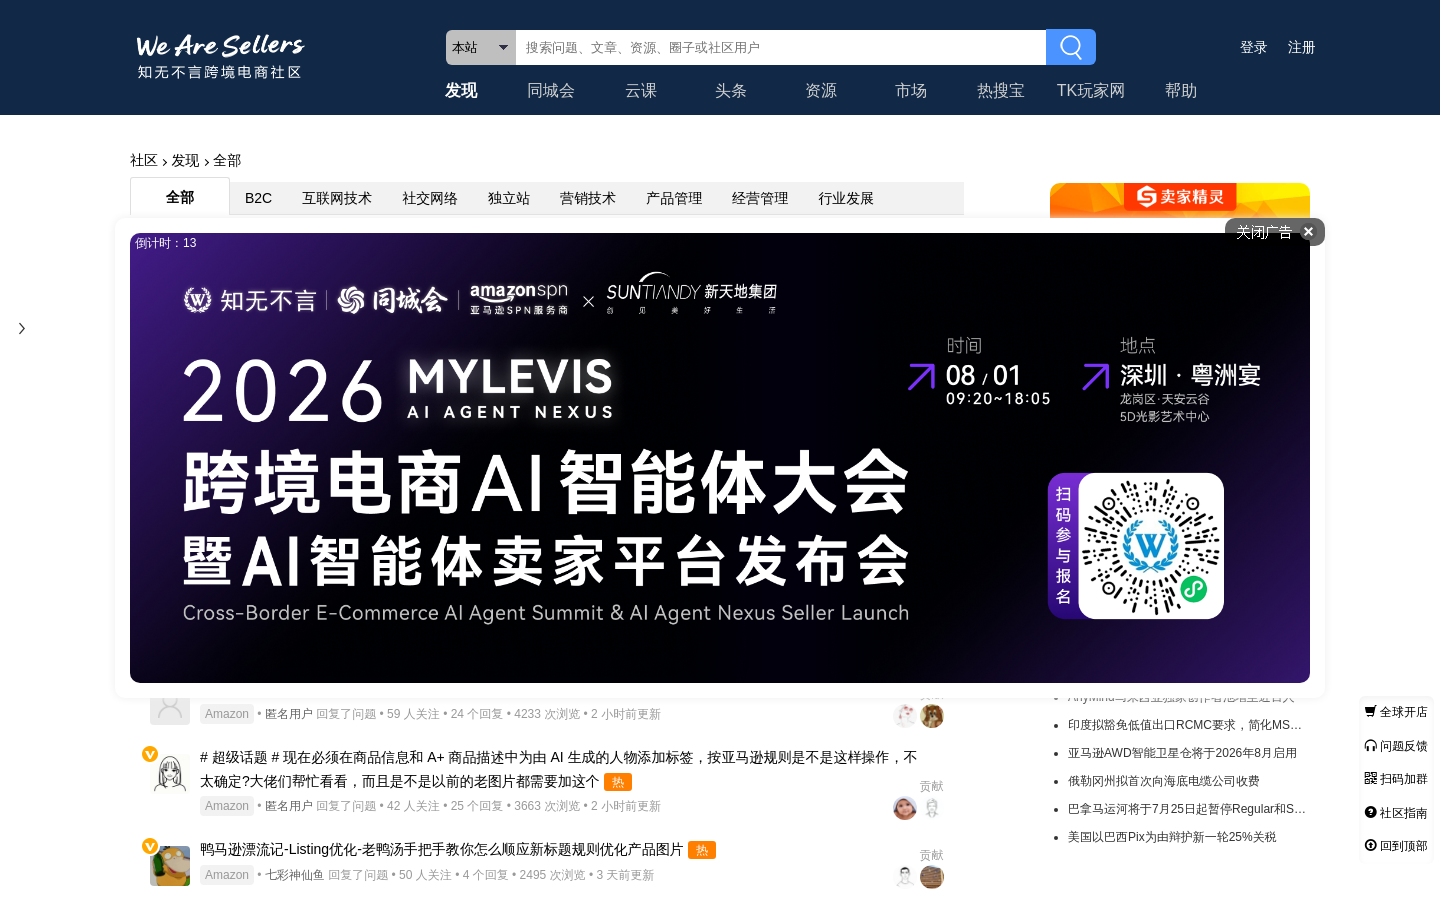Select the 产品管理 category tab
This screenshot has height=900, width=1440.
[674, 198]
